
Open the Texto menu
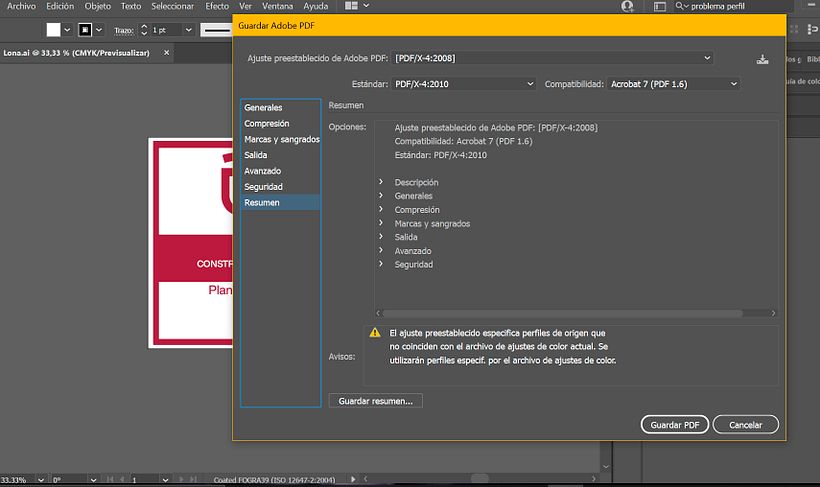point(131,6)
